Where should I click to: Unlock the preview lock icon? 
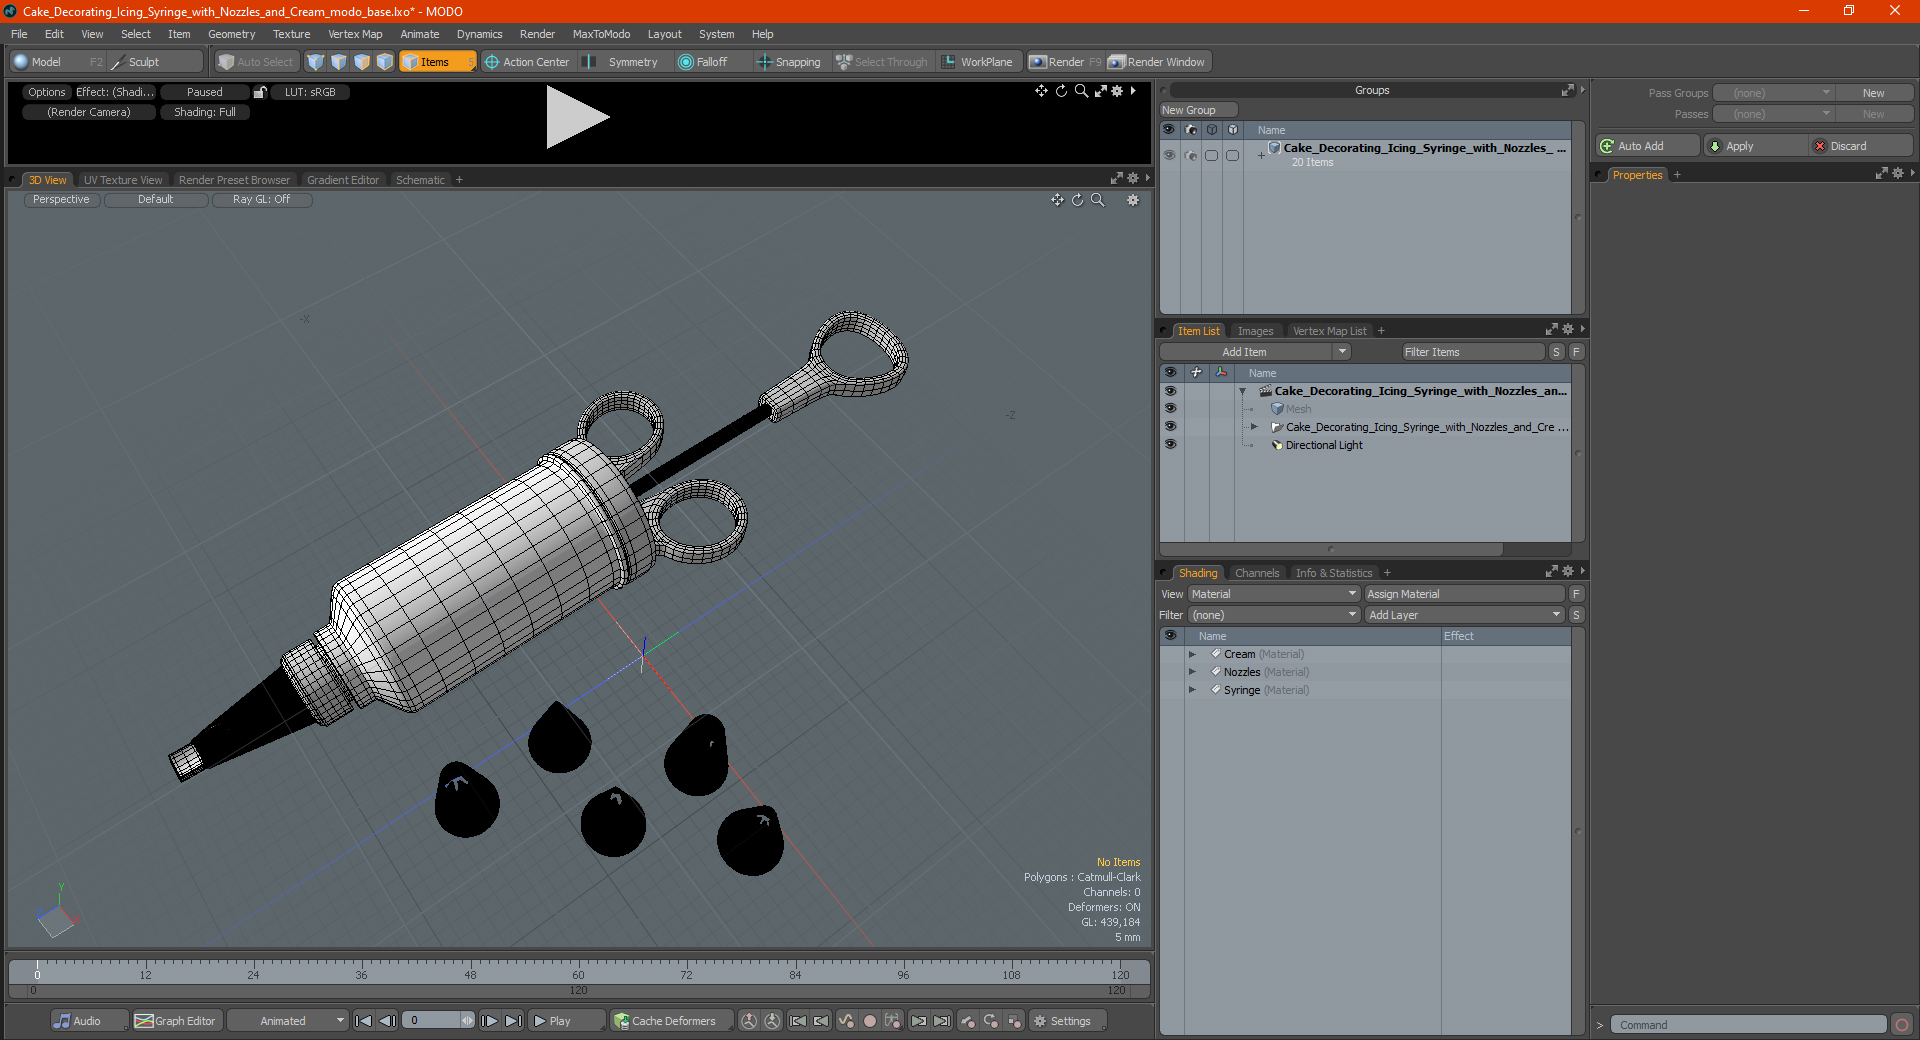[260, 92]
